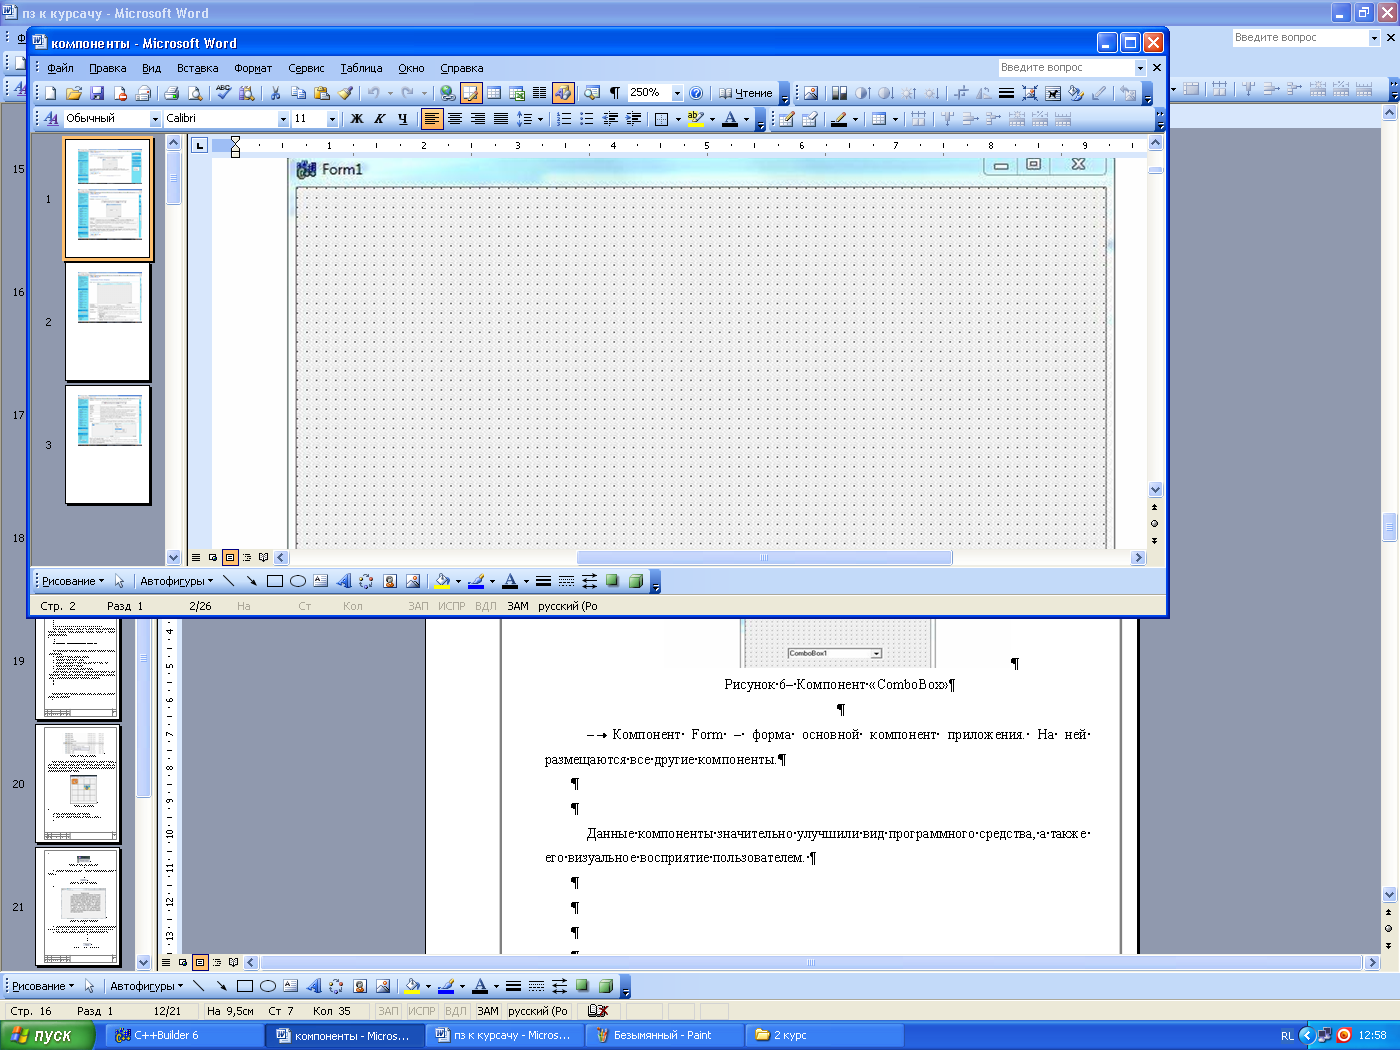This screenshot has width=1400, height=1050.
Task: Click the Insert Excel spreadsheet icon
Action: (x=517, y=93)
